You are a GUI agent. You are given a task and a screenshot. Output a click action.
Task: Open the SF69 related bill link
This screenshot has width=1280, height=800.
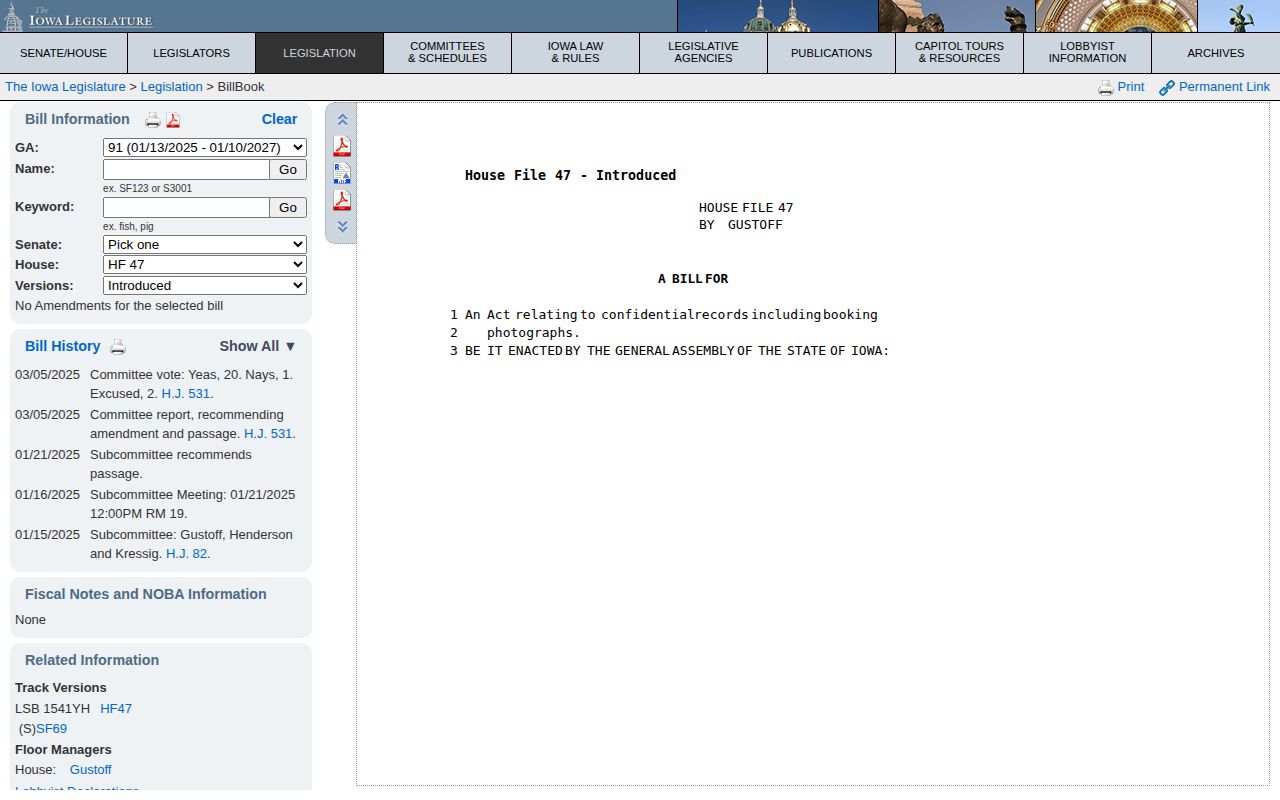(52, 729)
